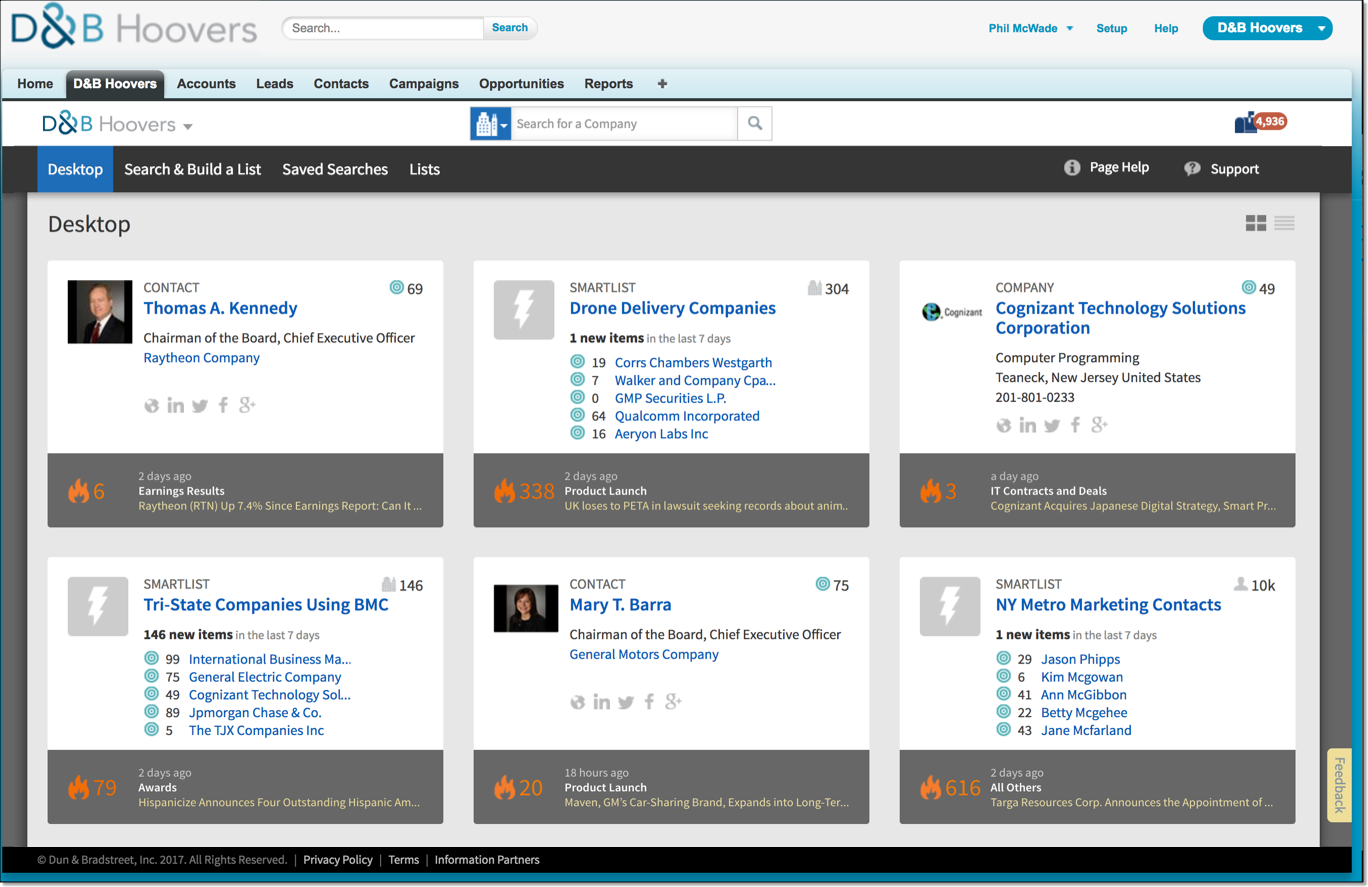Open Jpmorgan Chase & Co. link
The height and width of the screenshot is (887, 1368).
click(x=255, y=713)
